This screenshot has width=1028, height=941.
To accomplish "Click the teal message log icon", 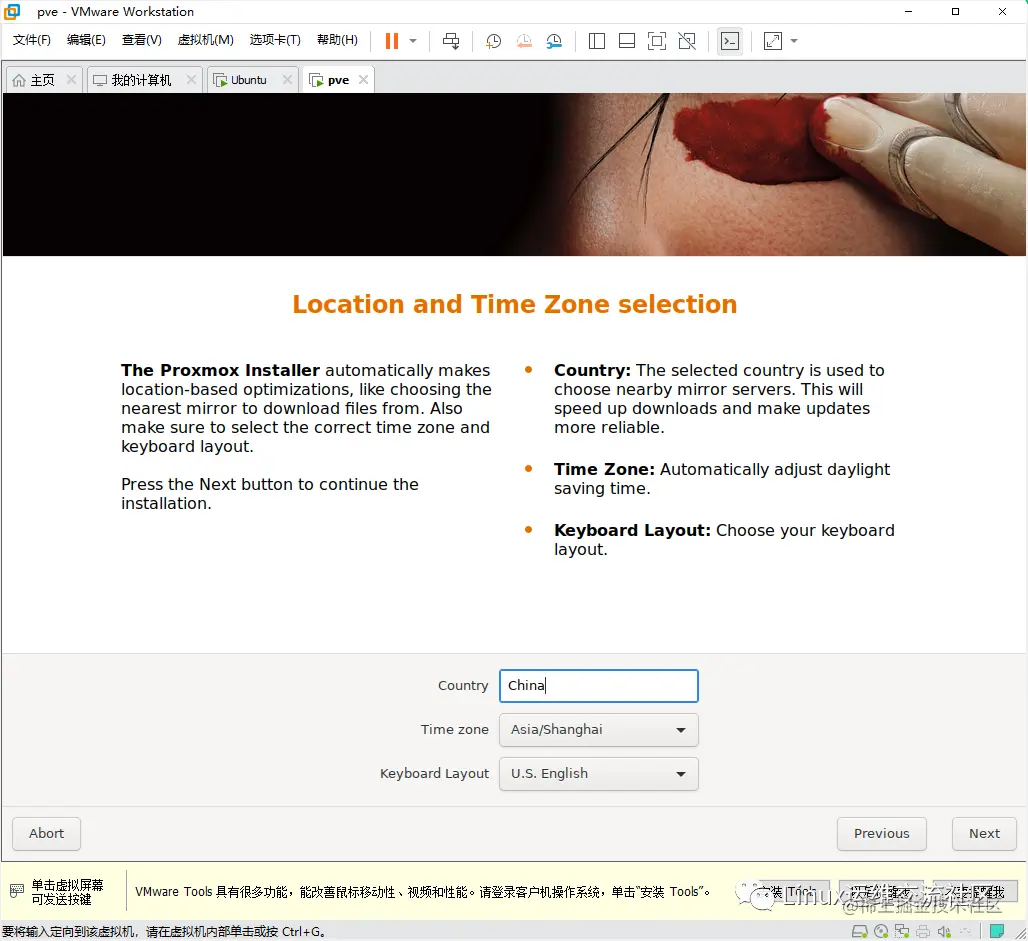I will pyautogui.click(x=997, y=931).
